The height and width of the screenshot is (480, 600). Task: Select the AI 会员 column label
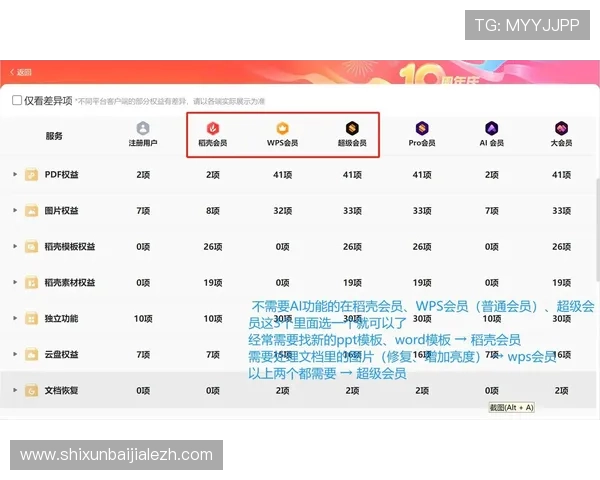491,143
